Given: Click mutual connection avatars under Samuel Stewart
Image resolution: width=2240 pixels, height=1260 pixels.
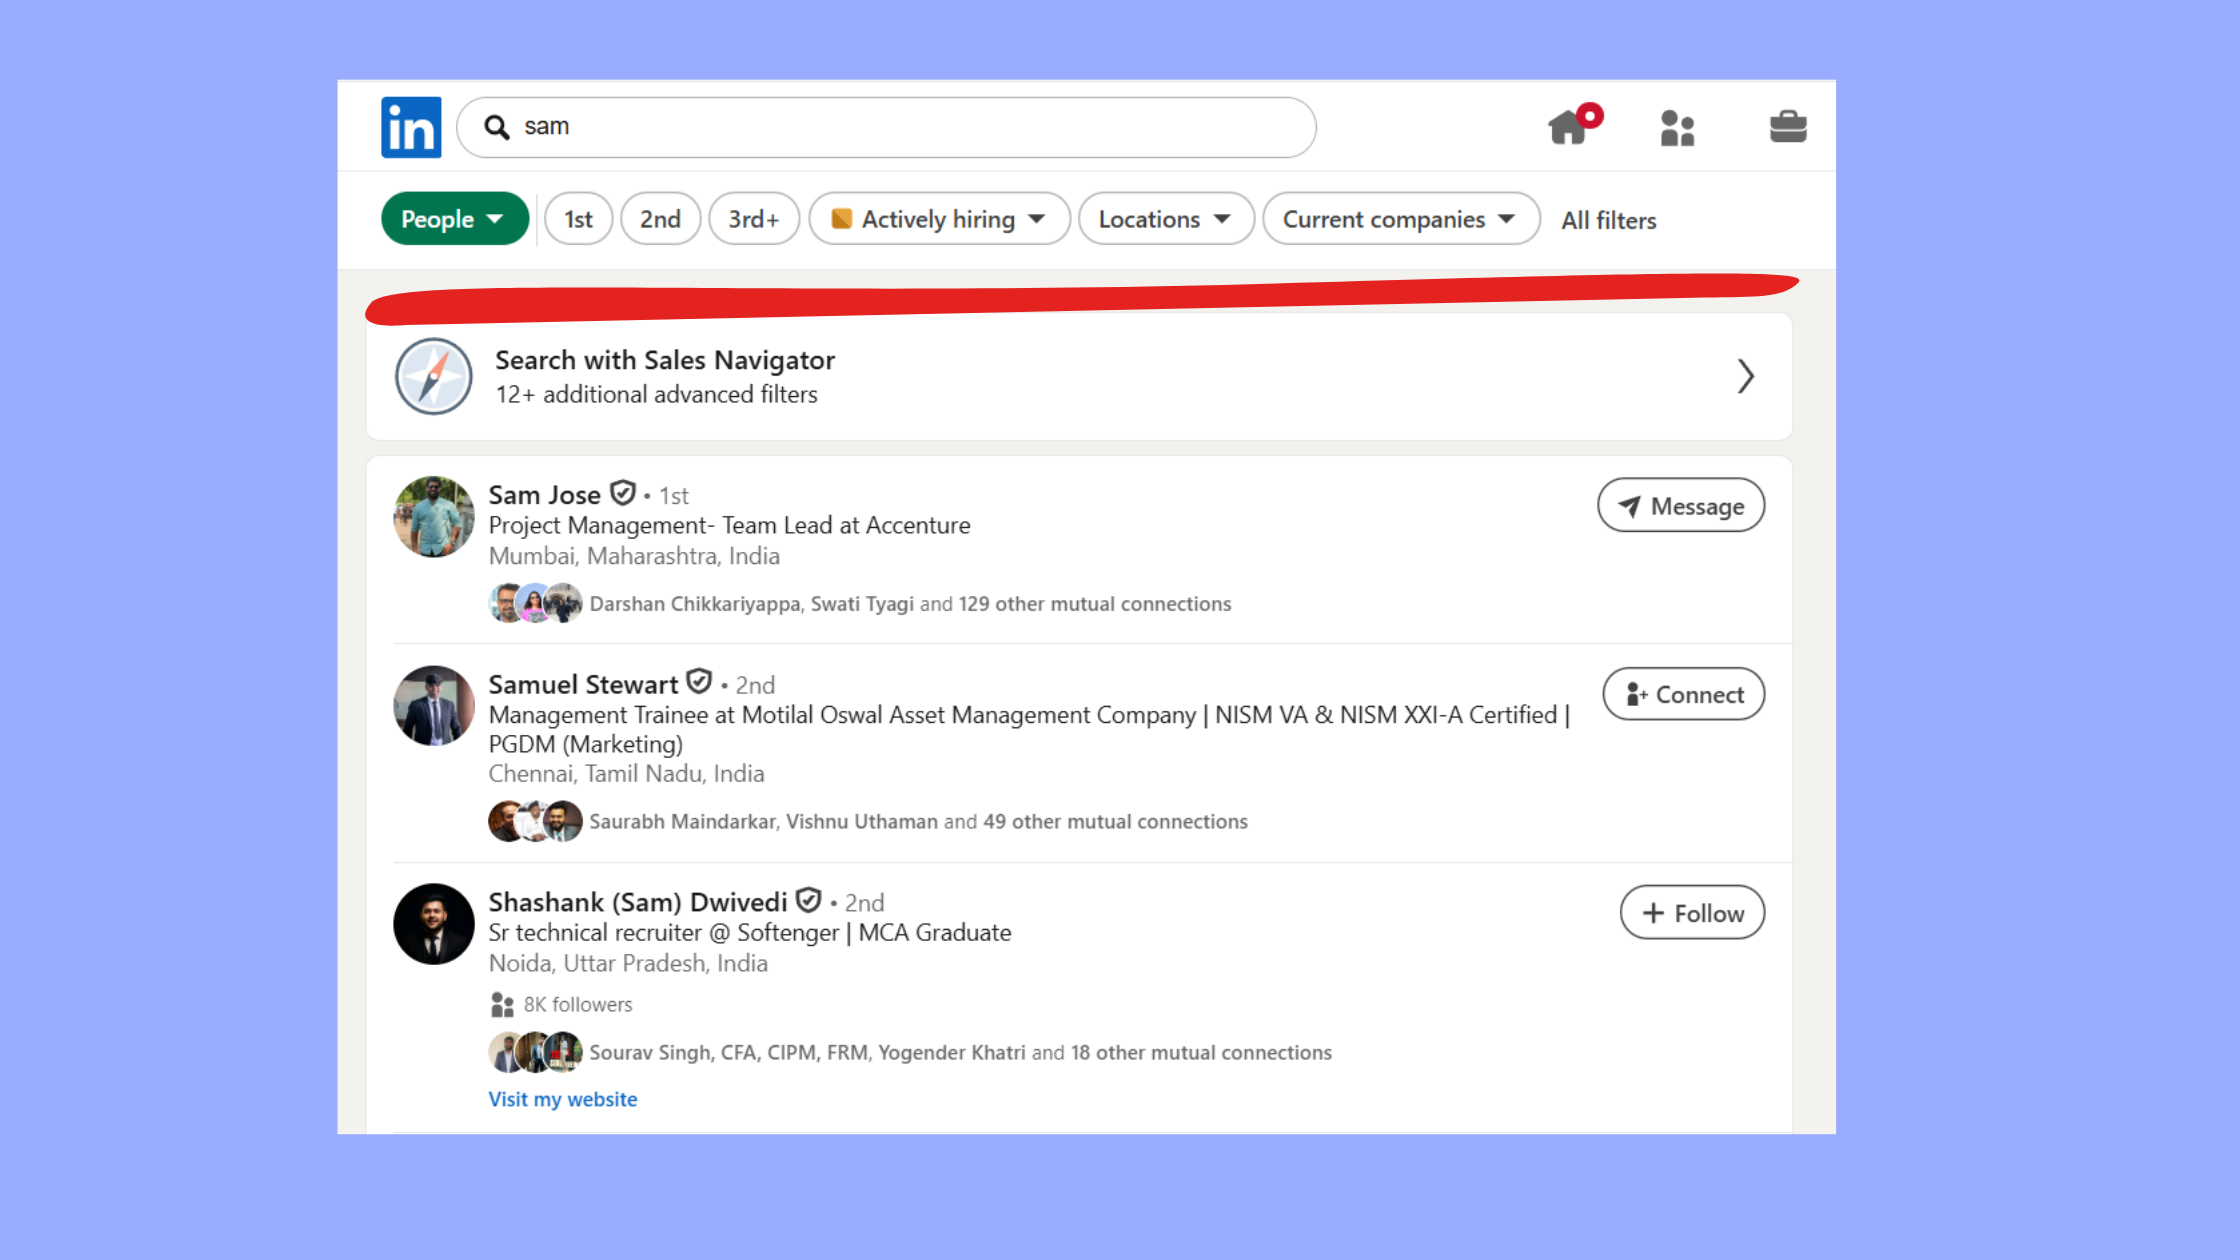Looking at the screenshot, I should pyautogui.click(x=536, y=821).
